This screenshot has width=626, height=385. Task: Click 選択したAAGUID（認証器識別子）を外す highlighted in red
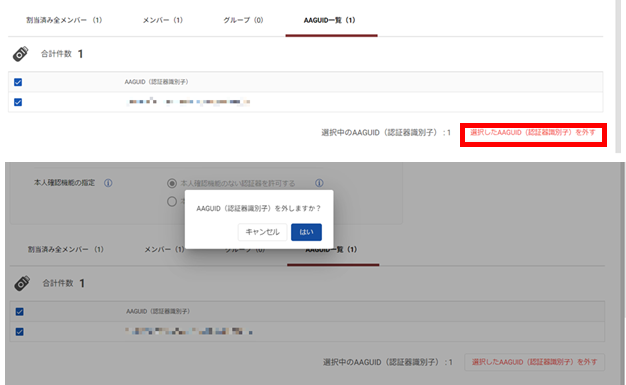point(533,133)
